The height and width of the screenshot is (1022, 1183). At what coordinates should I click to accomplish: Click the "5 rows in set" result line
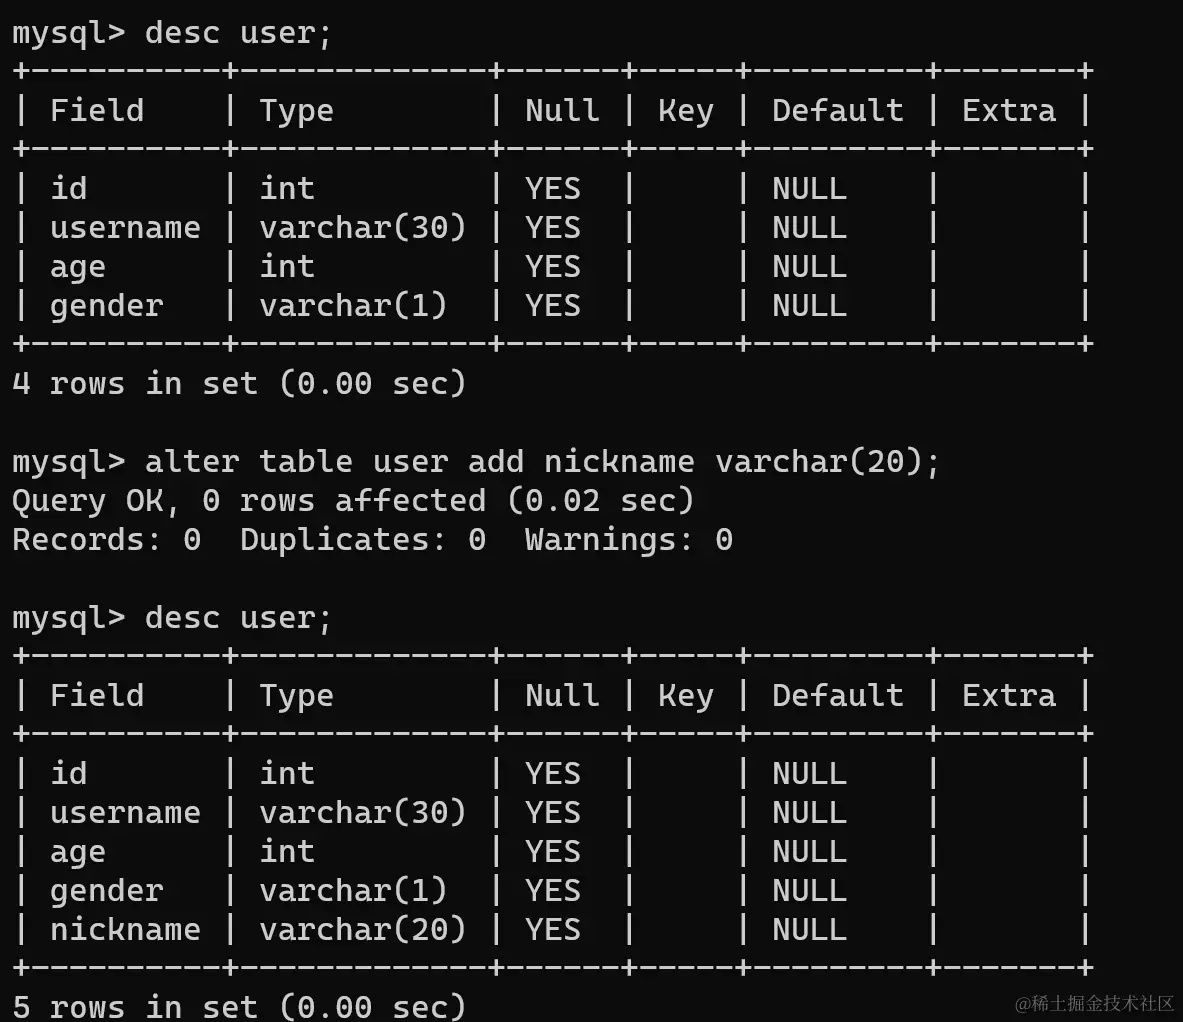pos(238,1005)
